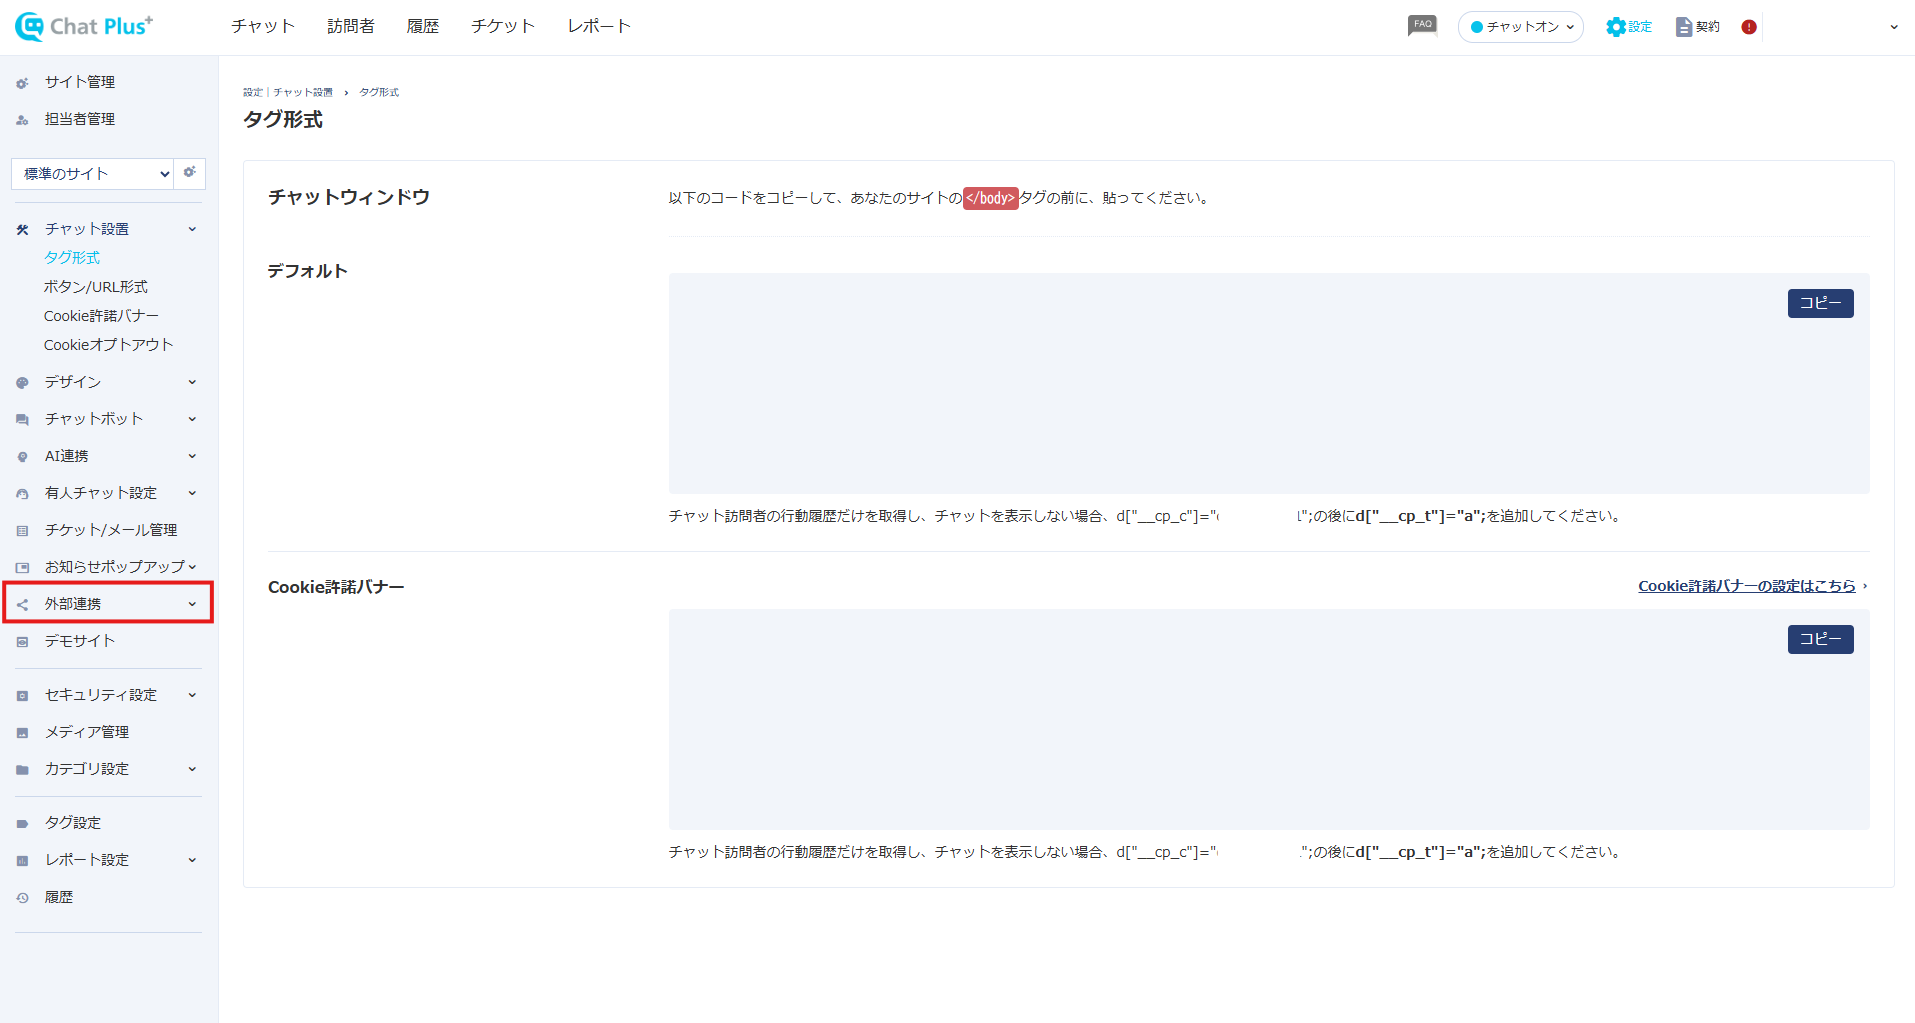Expand the AI連携 section chevron
Image resolution: width=1915 pixels, height=1023 pixels.
pyautogui.click(x=192, y=456)
